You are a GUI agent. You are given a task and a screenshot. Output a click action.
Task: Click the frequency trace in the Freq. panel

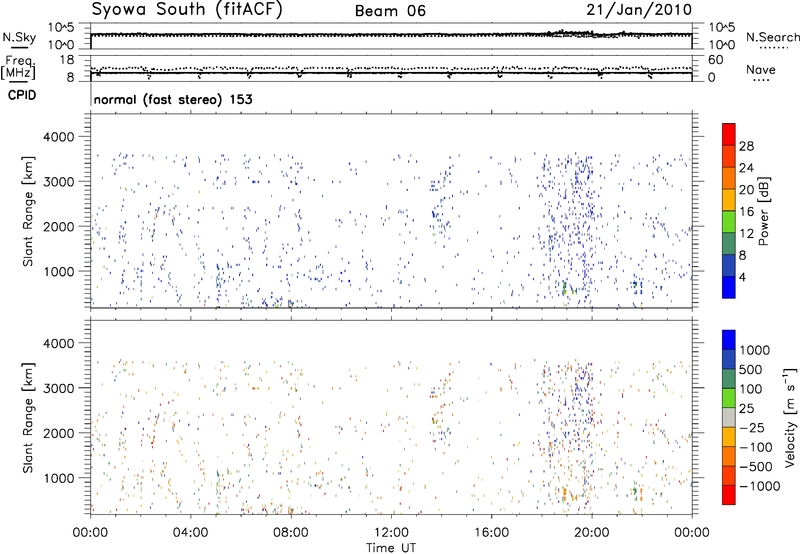(x=391, y=73)
